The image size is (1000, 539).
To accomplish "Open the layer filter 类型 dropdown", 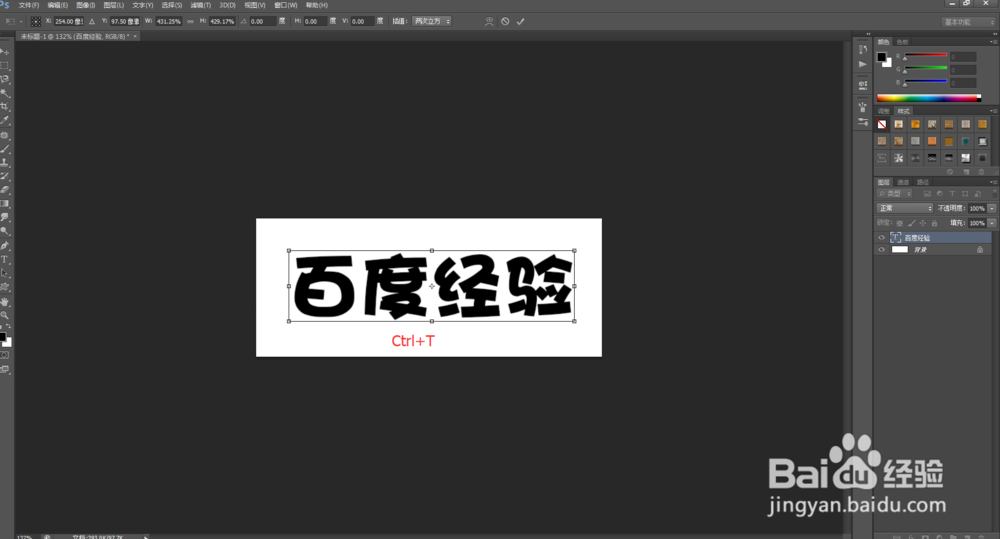I will 895,193.
